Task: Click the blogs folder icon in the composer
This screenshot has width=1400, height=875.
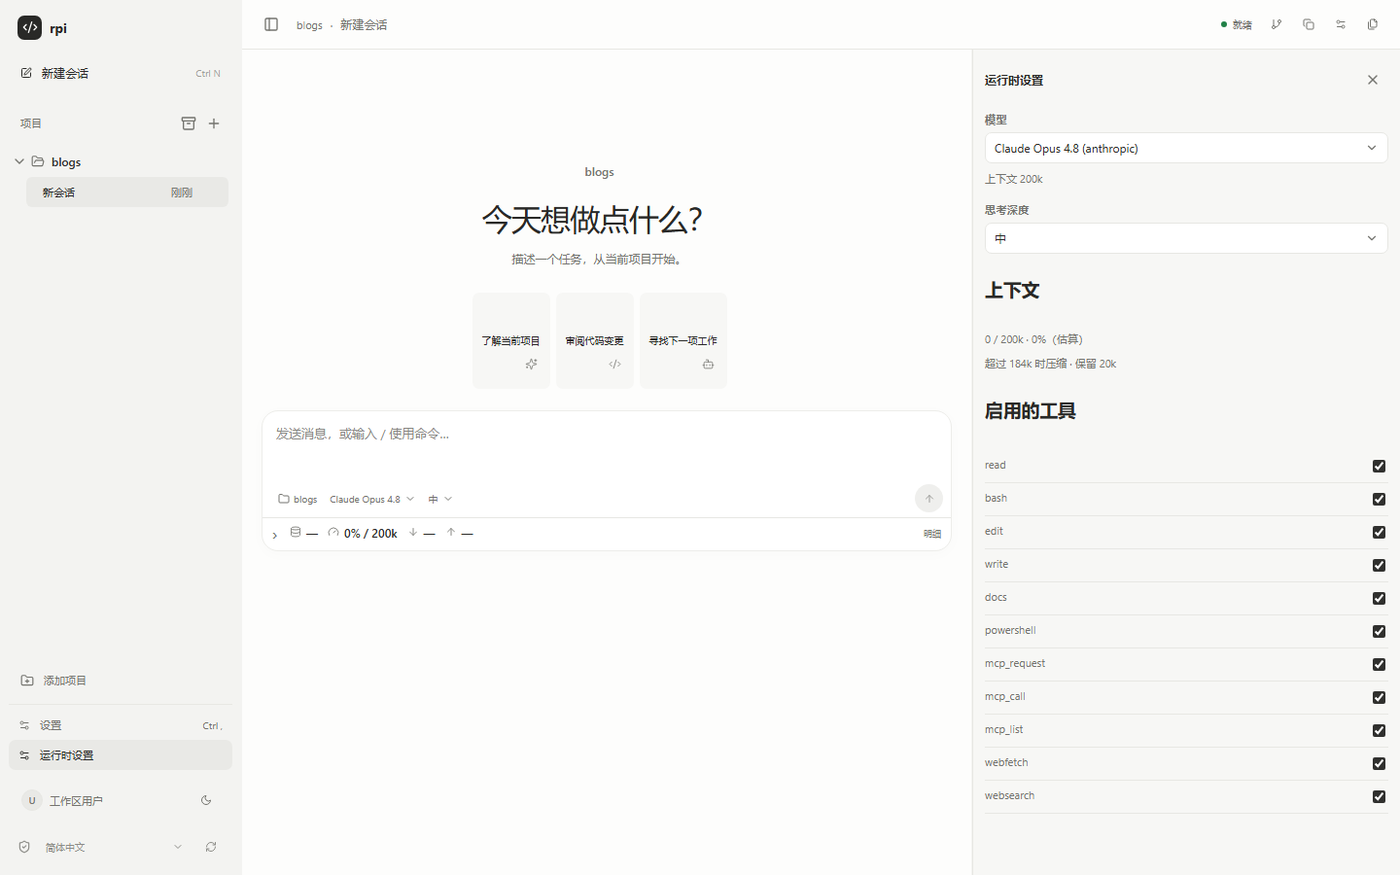Action: click(x=284, y=499)
